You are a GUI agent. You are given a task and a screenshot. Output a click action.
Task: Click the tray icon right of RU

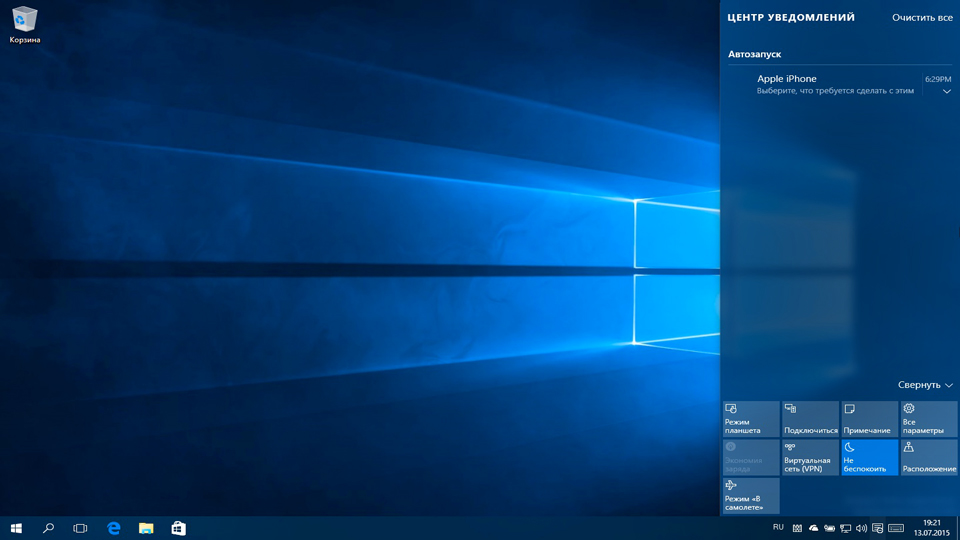[797, 528]
